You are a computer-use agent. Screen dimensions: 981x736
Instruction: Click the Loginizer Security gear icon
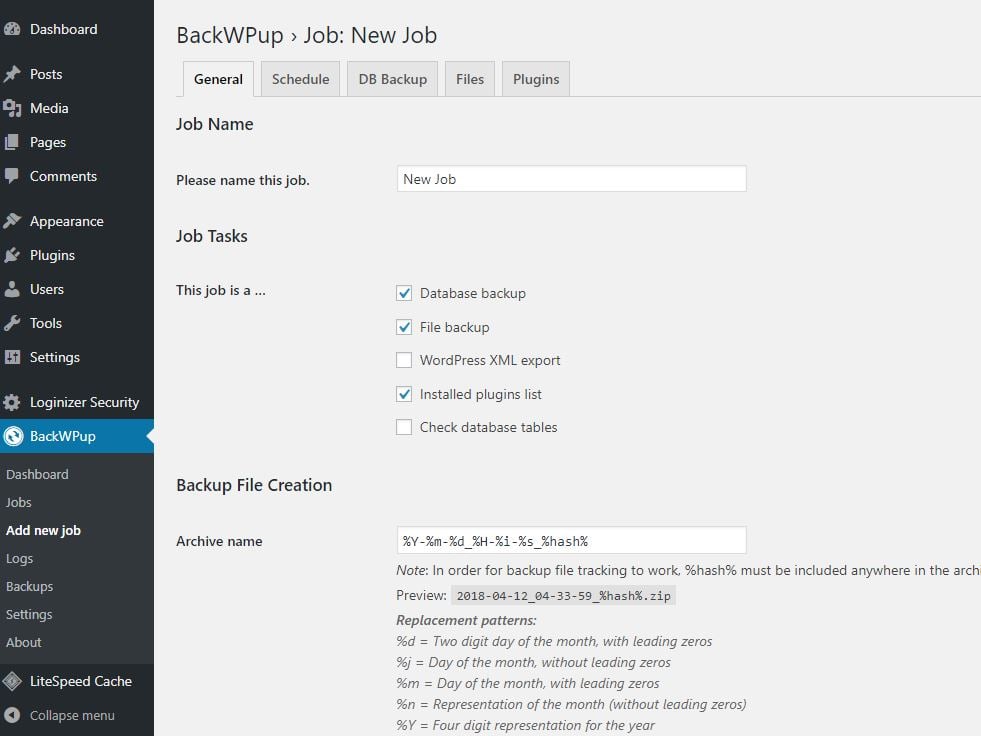(12, 402)
